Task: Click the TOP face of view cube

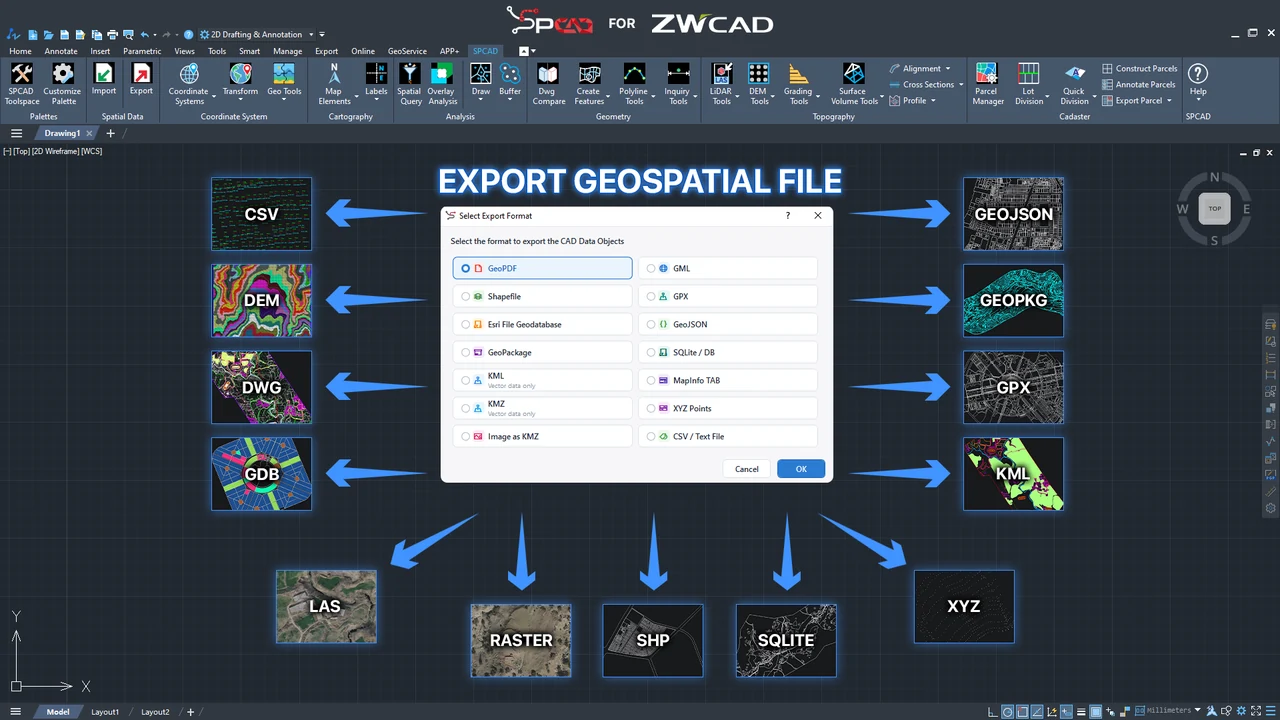Action: (1215, 209)
